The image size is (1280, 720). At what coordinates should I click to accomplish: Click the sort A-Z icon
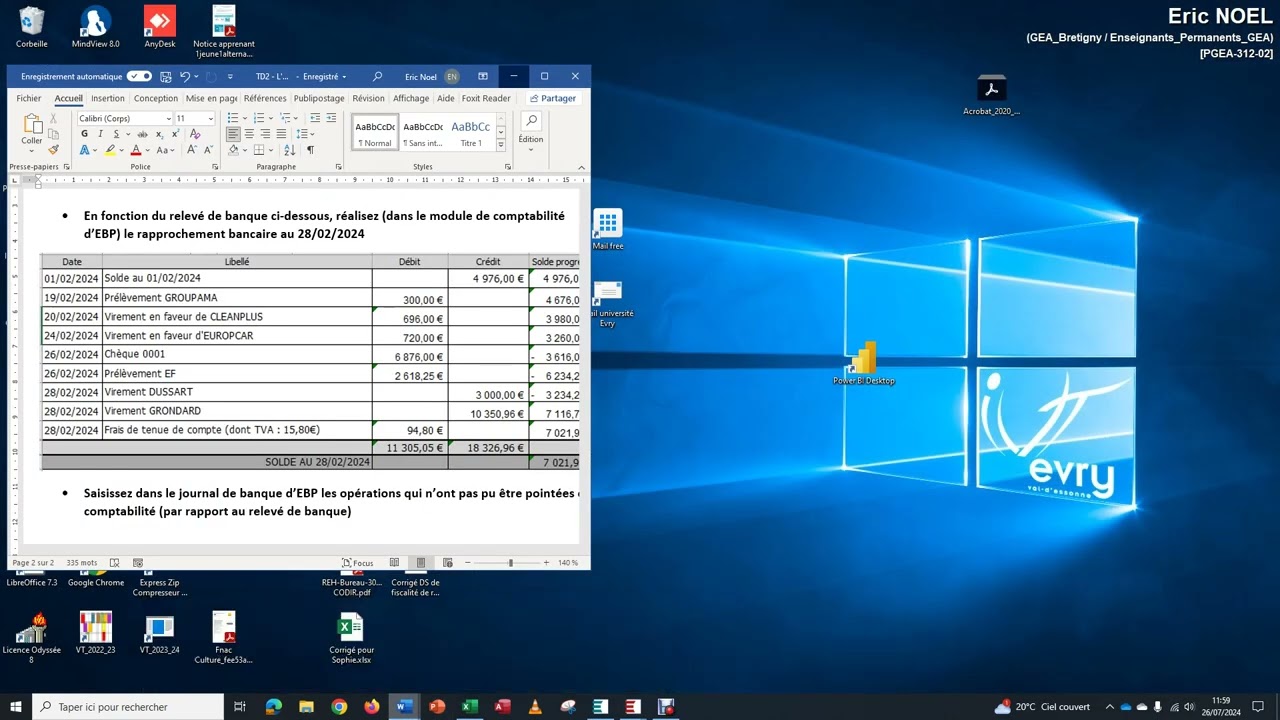[x=291, y=150]
